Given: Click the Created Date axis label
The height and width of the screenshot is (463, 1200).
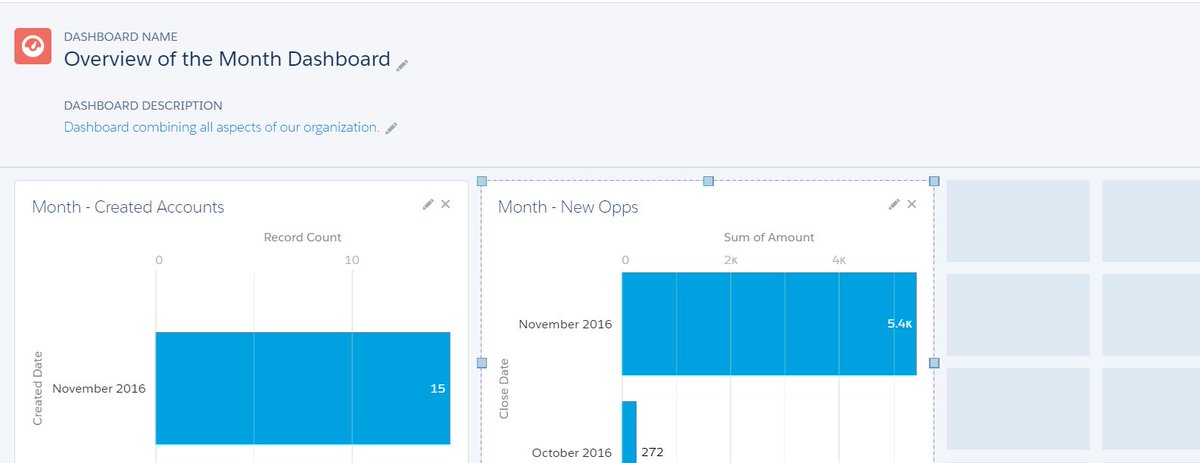Looking at the screenshot, I should (x=38, y=389).
